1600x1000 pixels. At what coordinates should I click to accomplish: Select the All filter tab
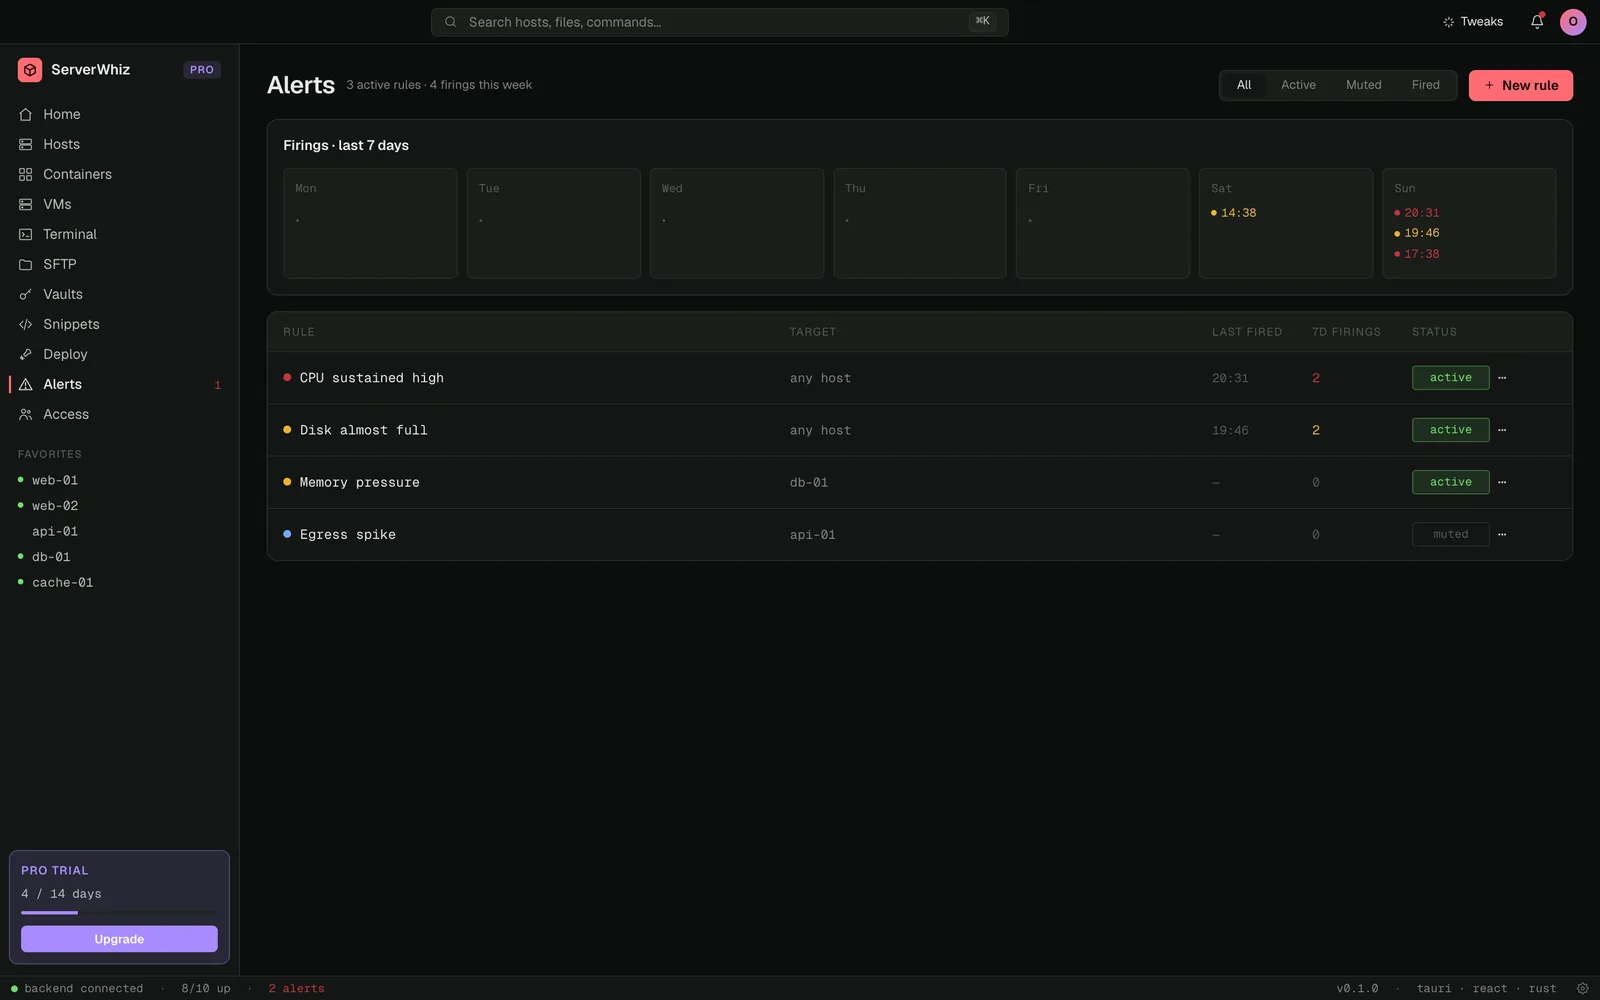(x=1244, y=85)
